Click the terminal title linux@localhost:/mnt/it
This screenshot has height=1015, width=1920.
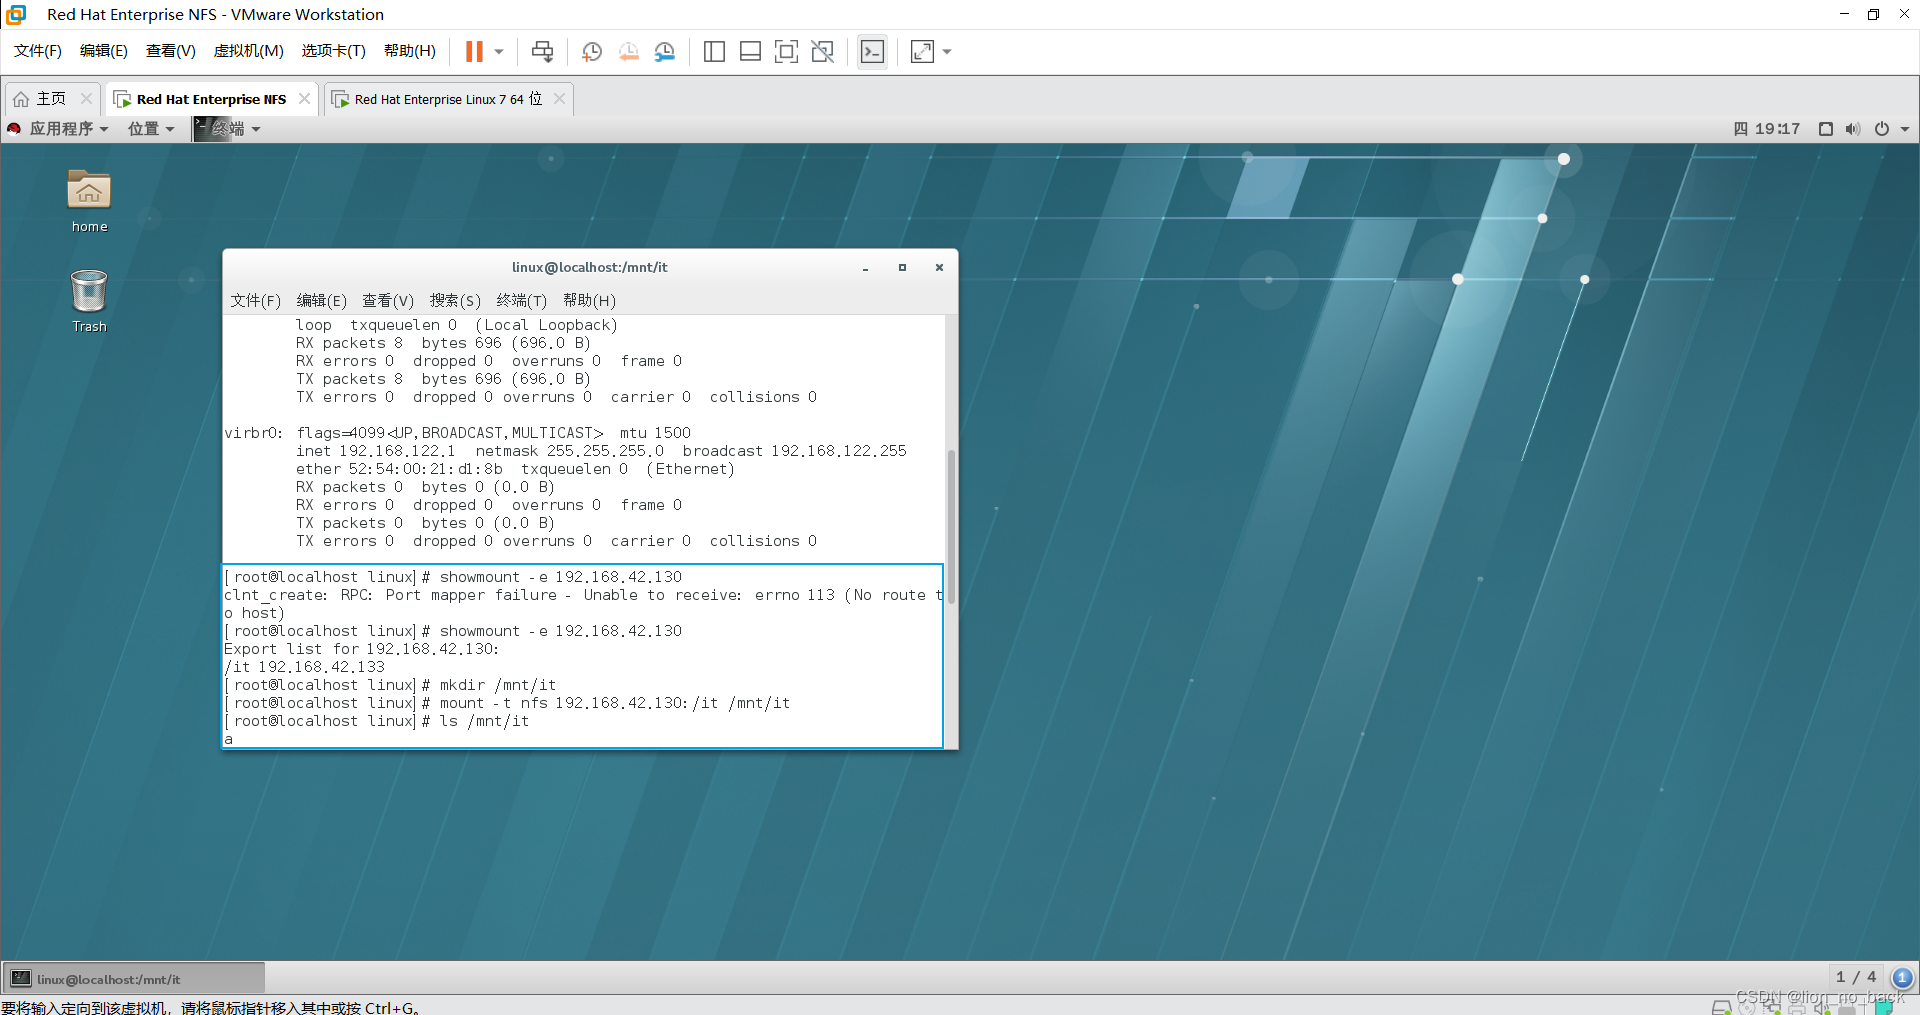pyautogui.click(x=589, y=268)
